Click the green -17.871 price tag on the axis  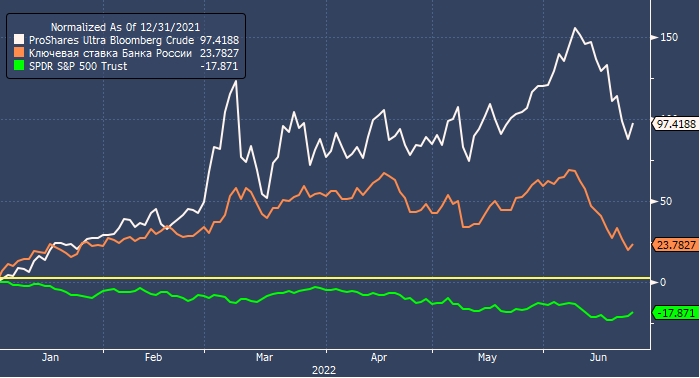[x=676, y=313]
